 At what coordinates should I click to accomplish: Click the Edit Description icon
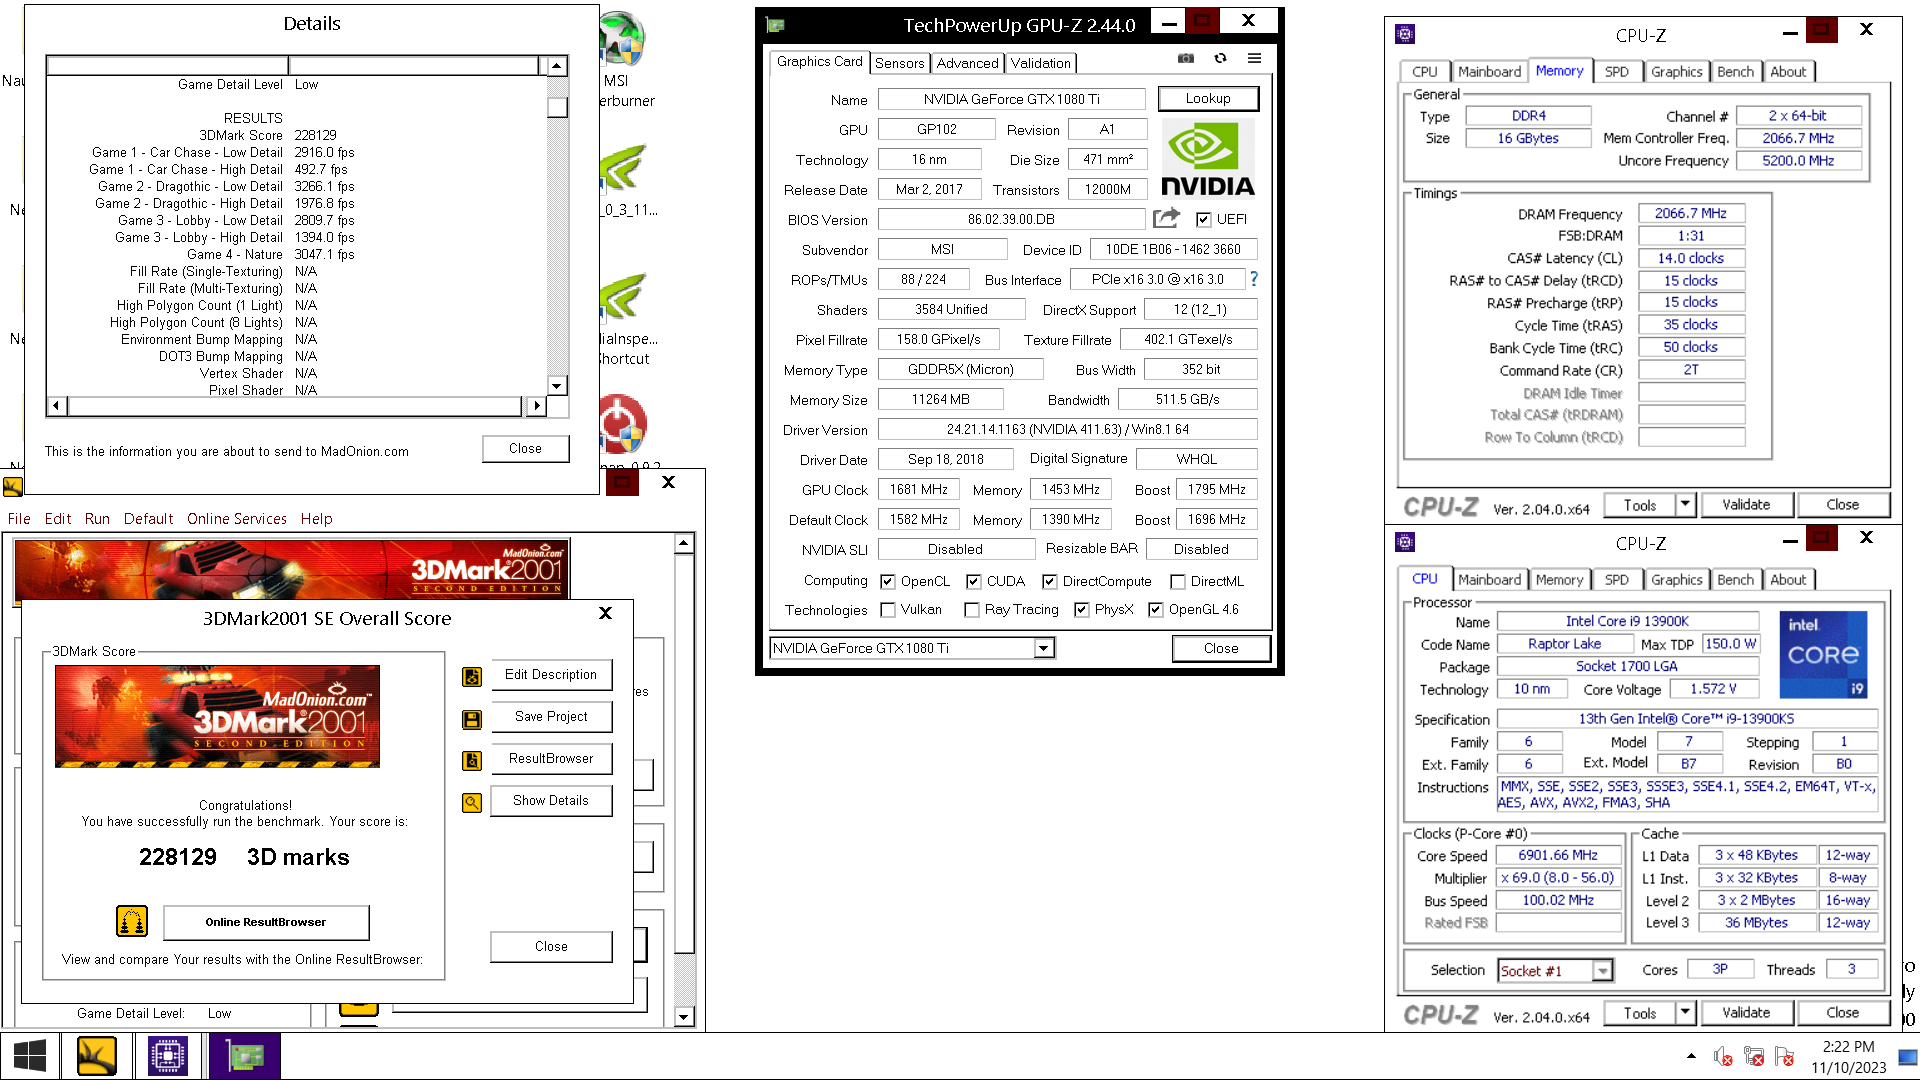pos(472,677)
